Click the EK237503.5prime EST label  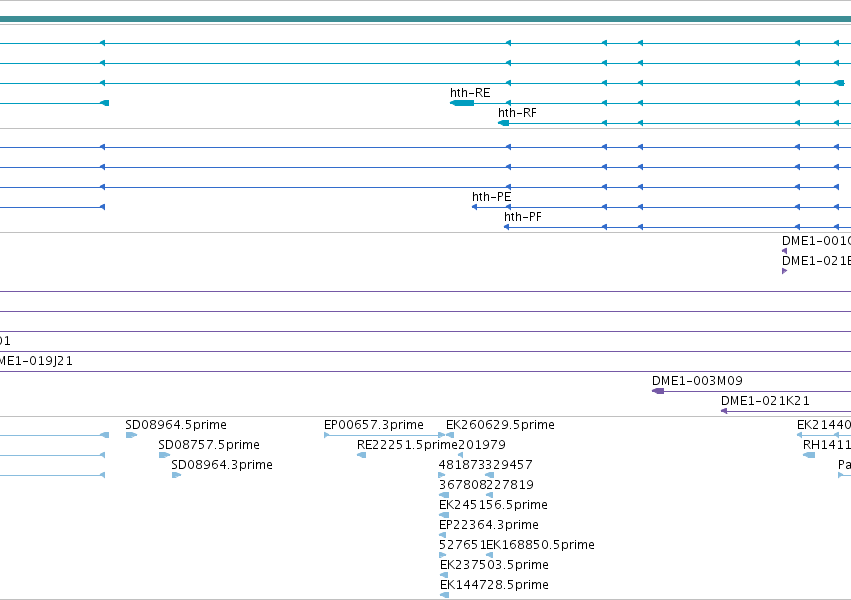click(x=494, y=565)
